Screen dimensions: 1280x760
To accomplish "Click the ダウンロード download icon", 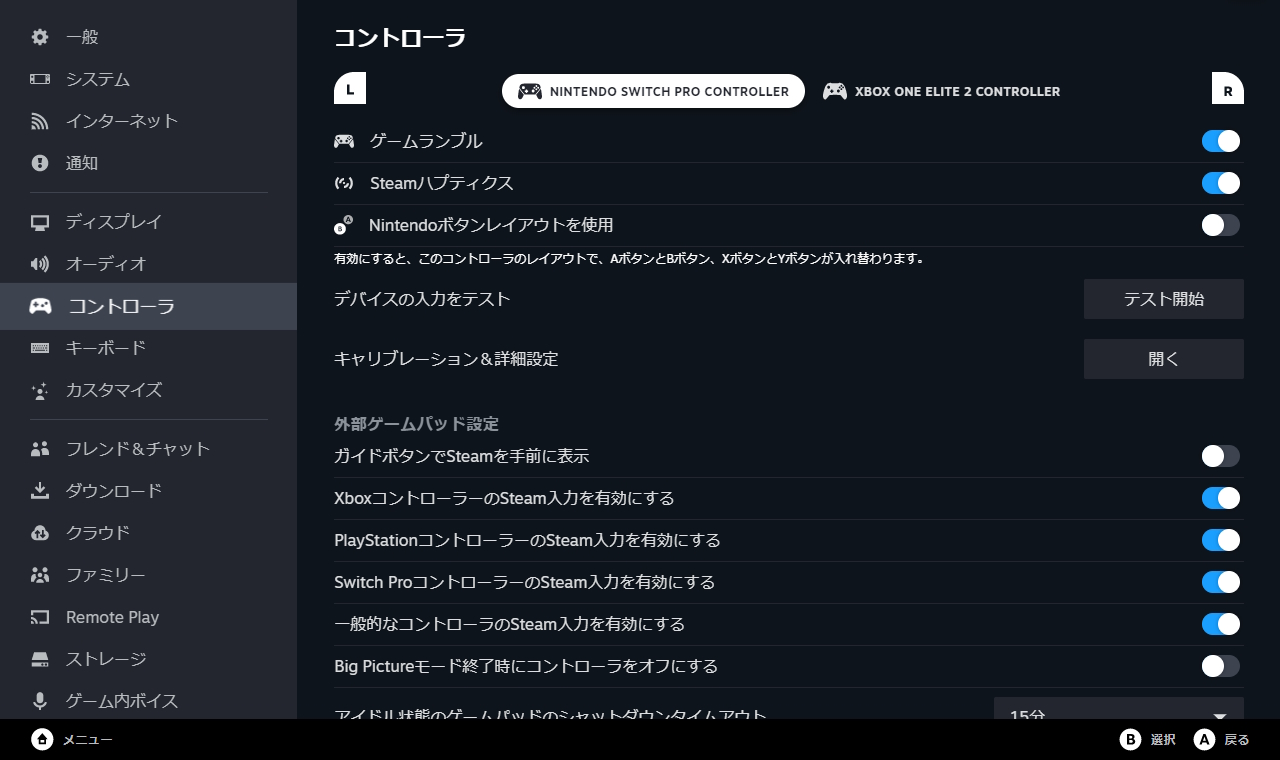I will (x=40, y=491).
